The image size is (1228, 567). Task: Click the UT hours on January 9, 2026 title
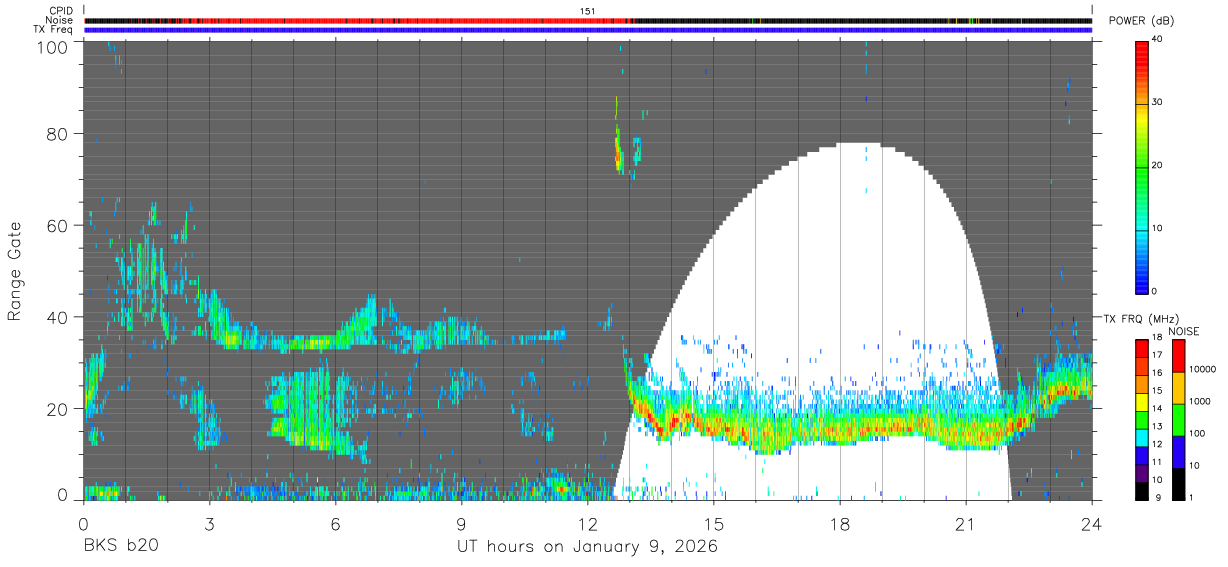(x=587, y=548)
